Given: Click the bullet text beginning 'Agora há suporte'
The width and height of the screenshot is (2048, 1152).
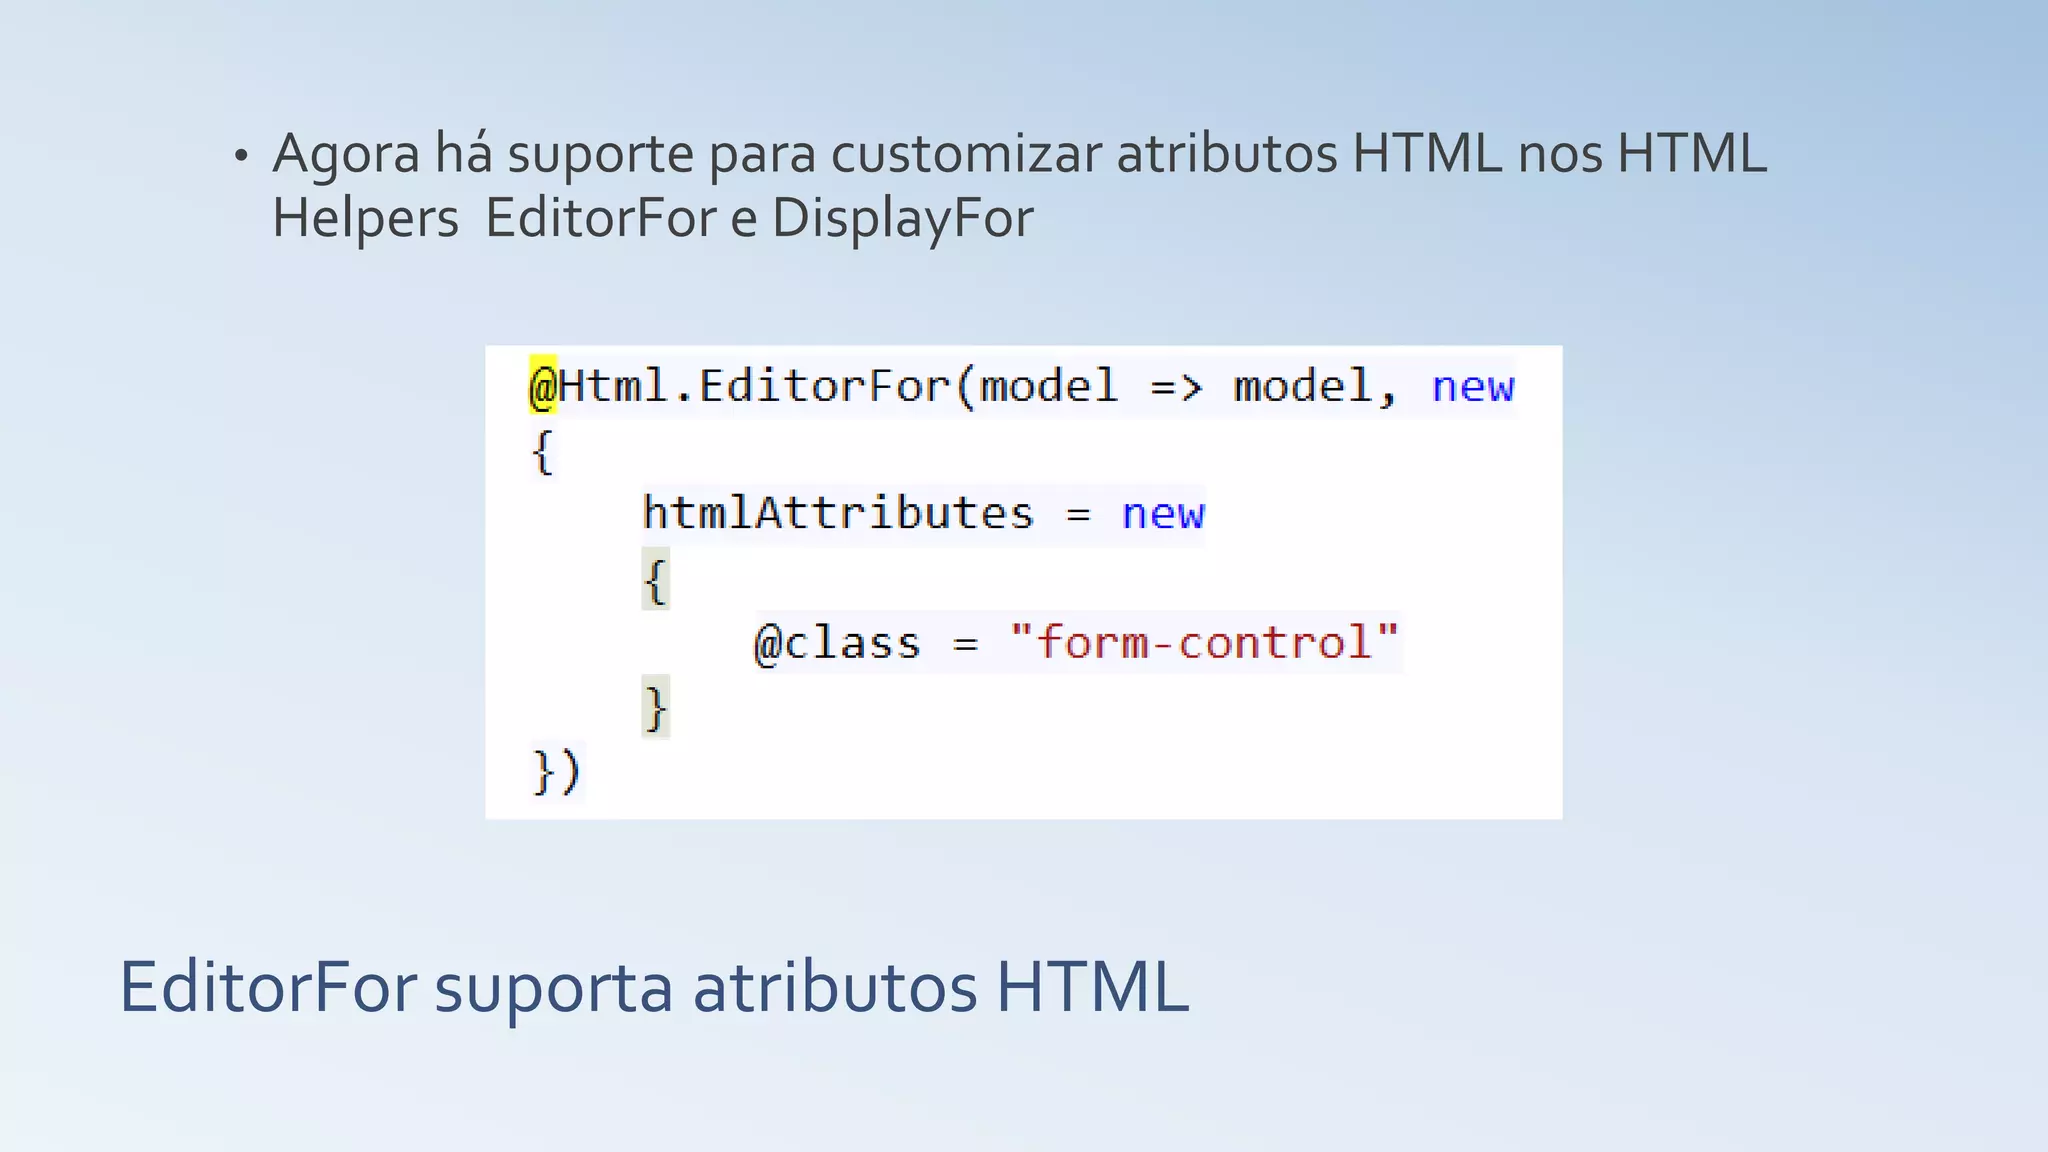Looking at the screenshot, I should coord(1019,186).
